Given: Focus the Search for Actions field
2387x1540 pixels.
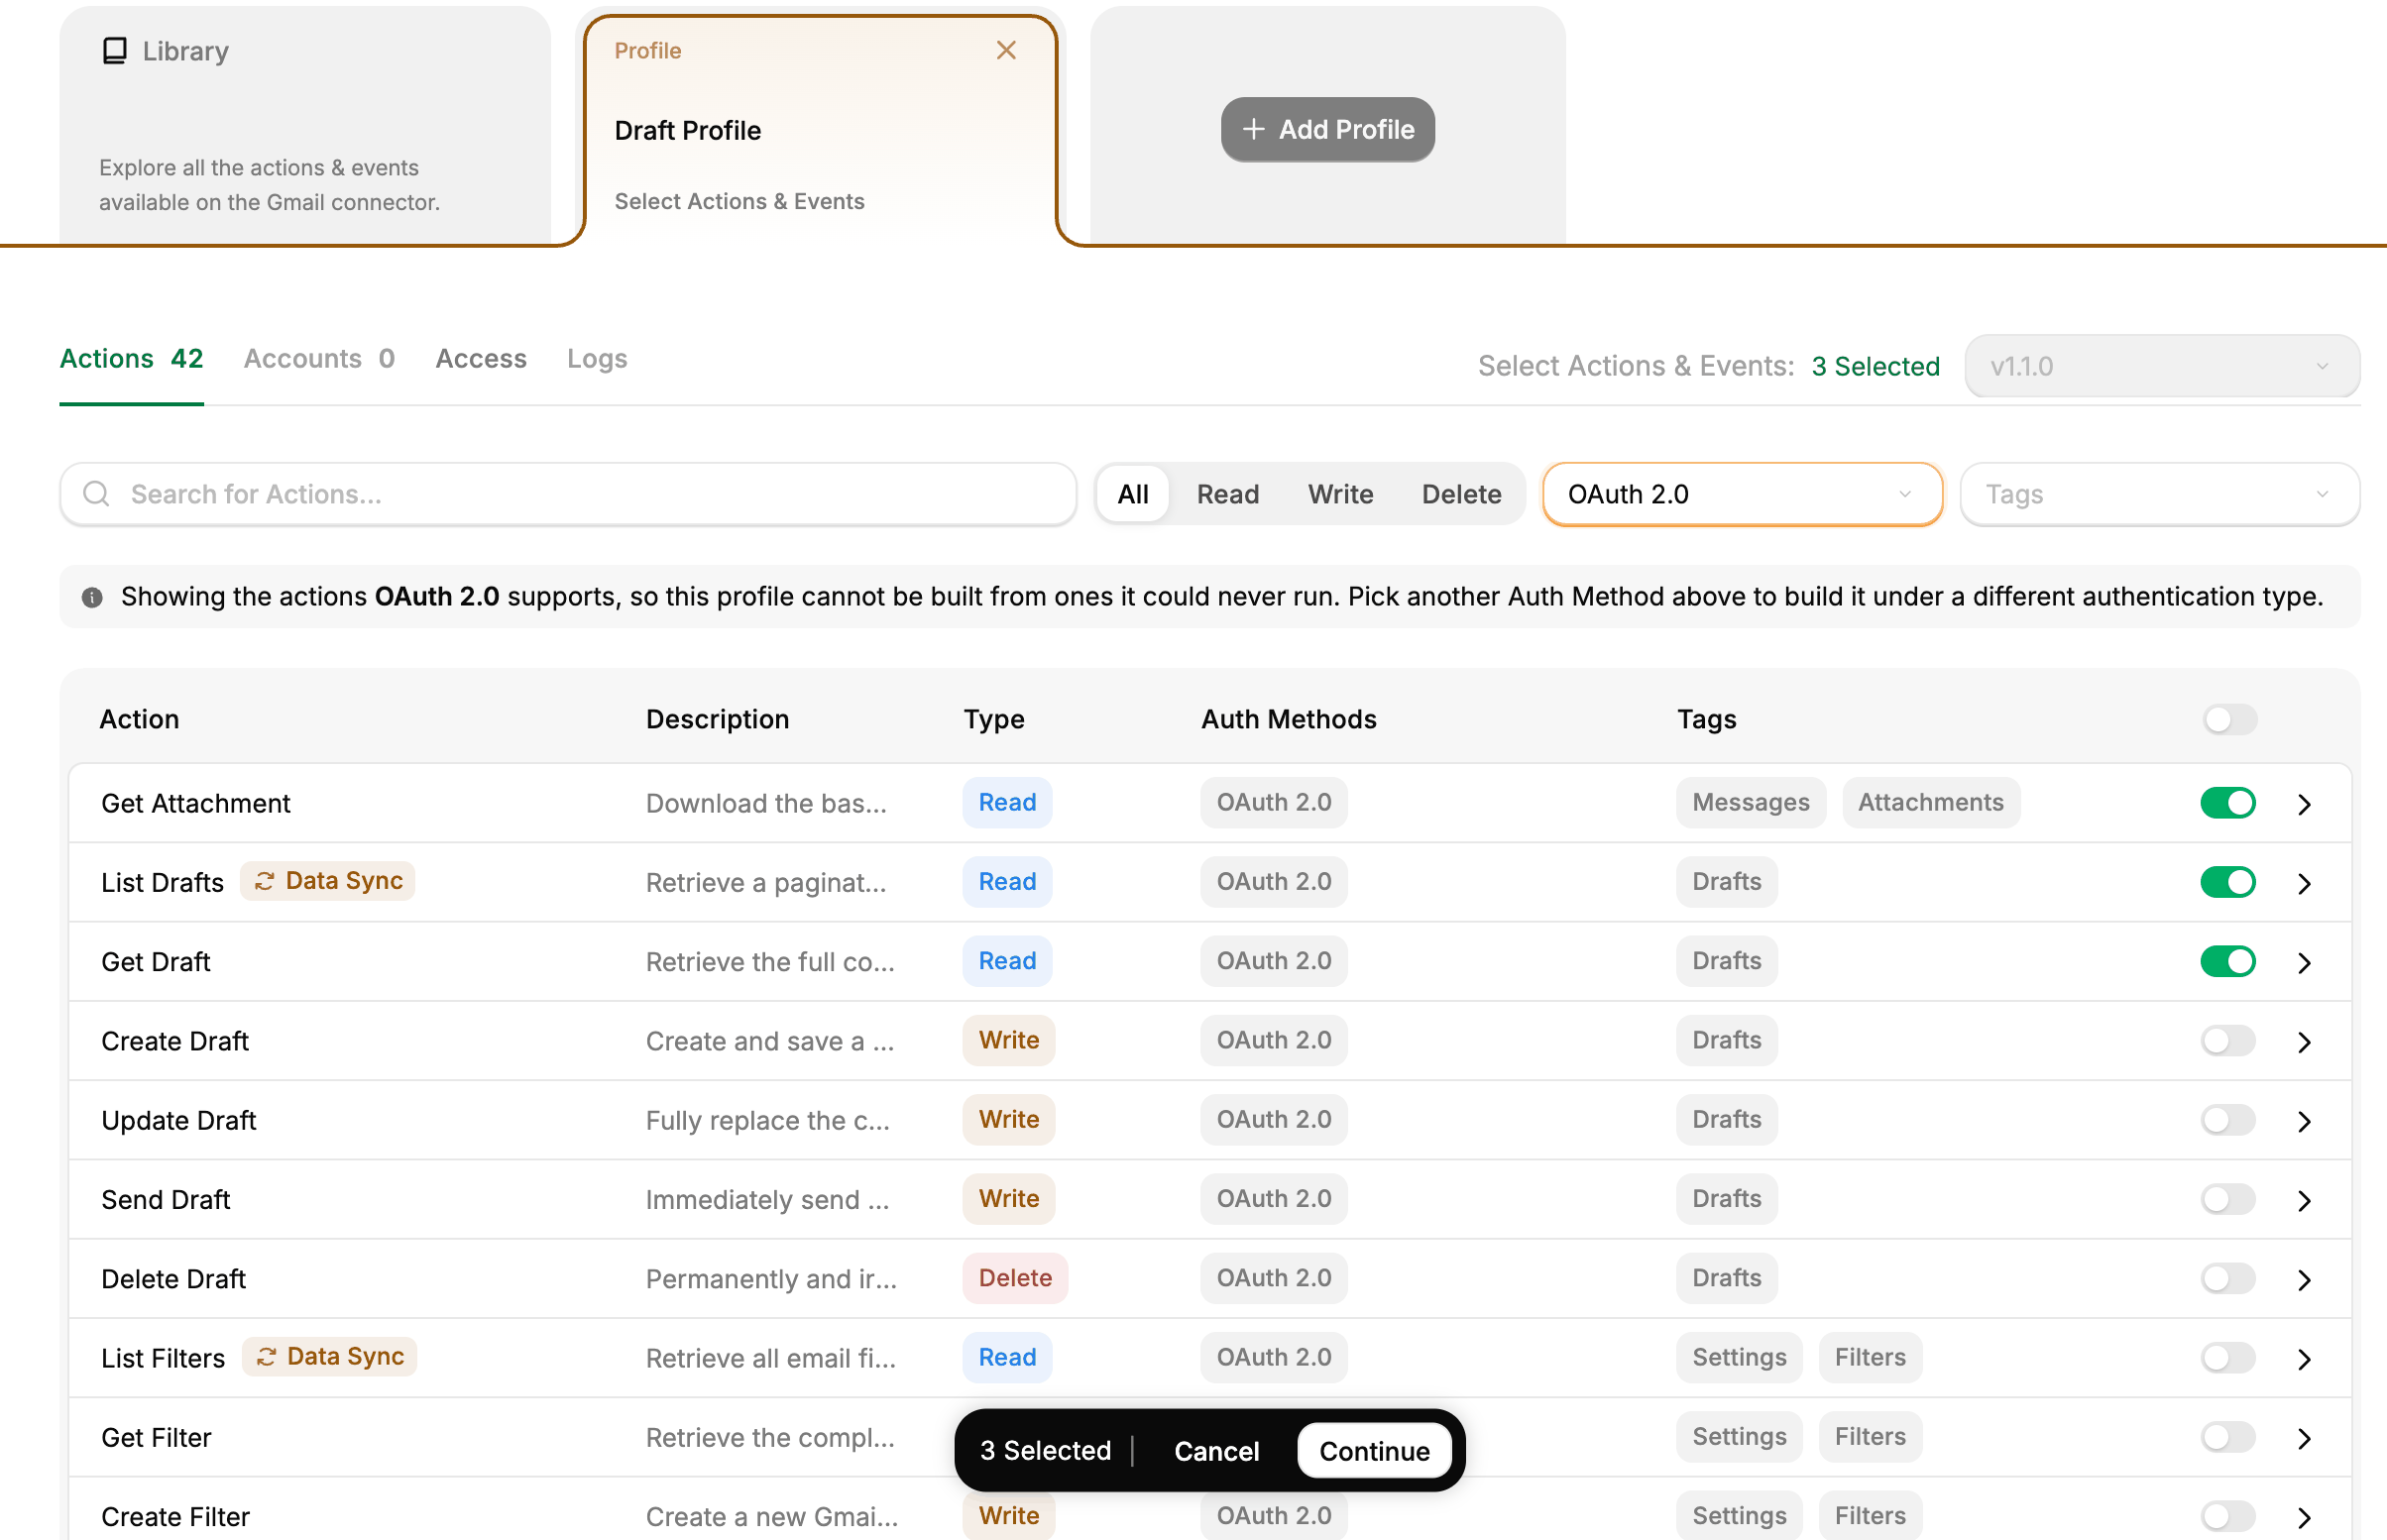Looking at the screenshot, I should (x=567, y=493).
